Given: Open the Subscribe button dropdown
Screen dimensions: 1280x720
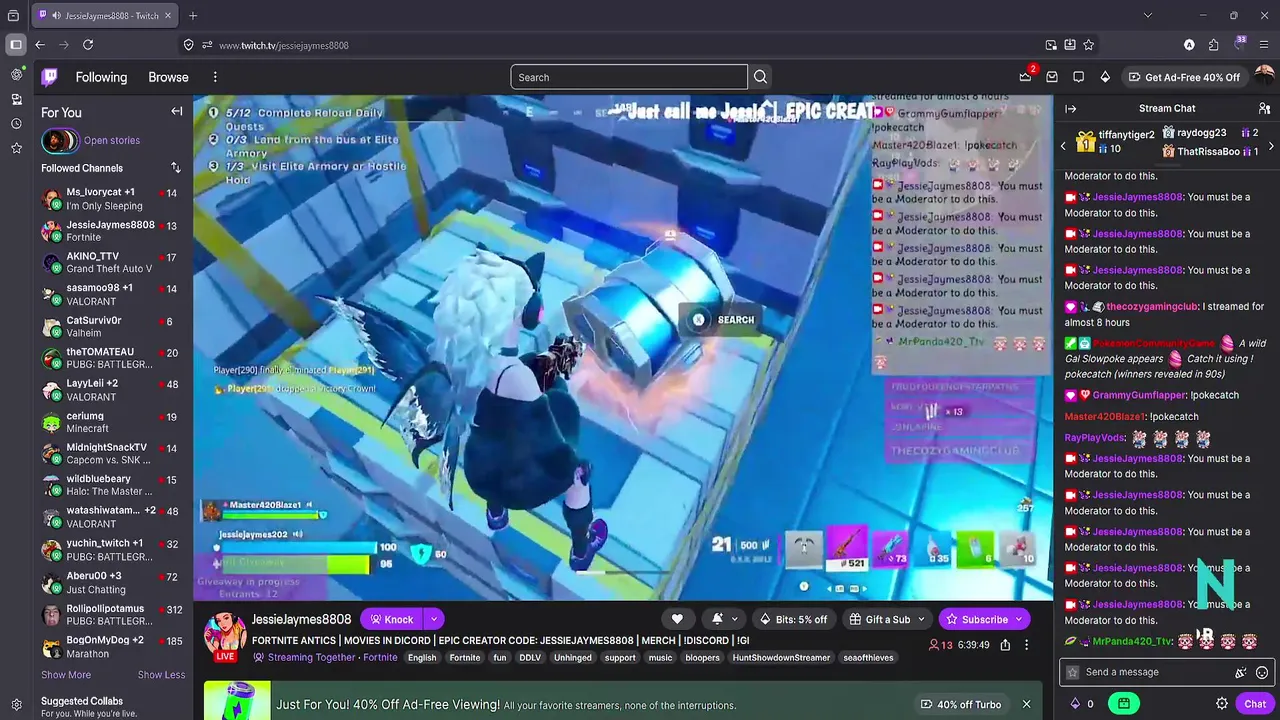Looking at the screenshot, I should 1020,619.
